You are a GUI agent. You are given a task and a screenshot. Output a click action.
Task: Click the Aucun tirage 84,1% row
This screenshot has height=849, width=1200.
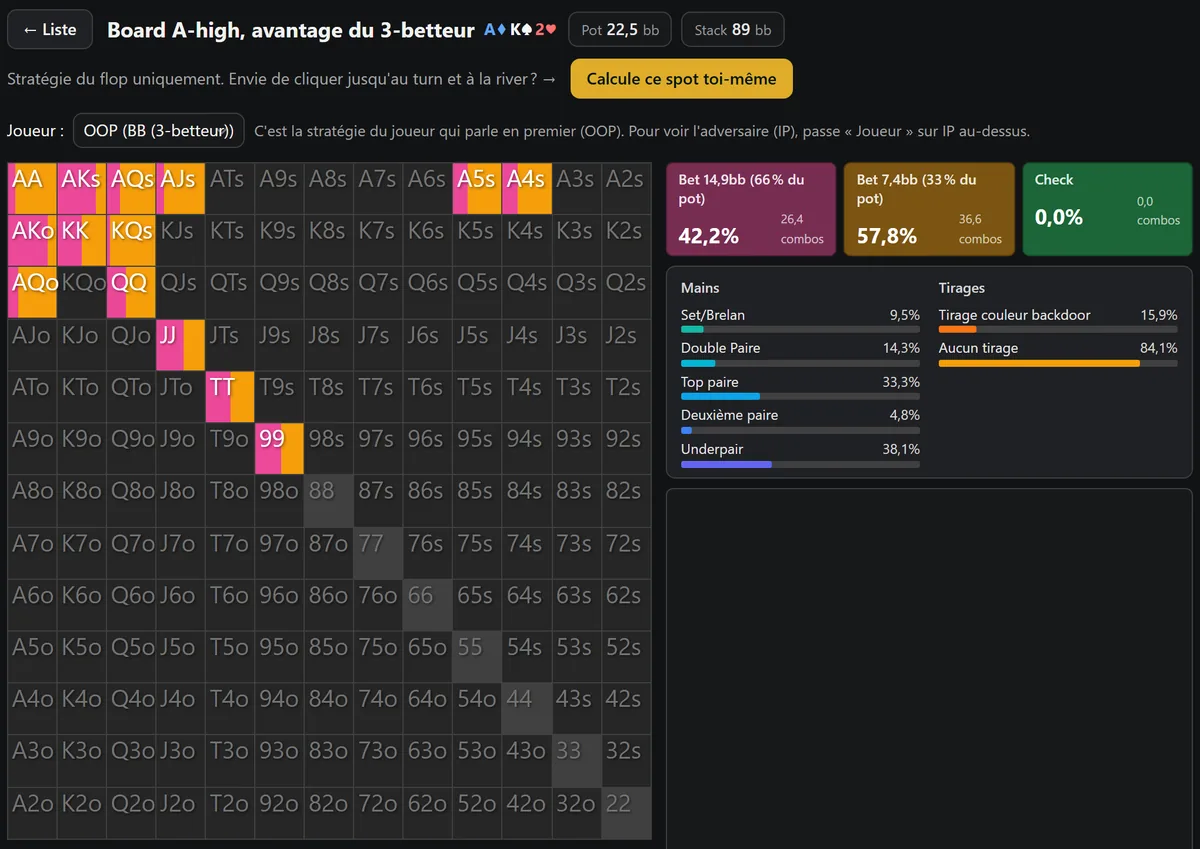[1058, 354]
